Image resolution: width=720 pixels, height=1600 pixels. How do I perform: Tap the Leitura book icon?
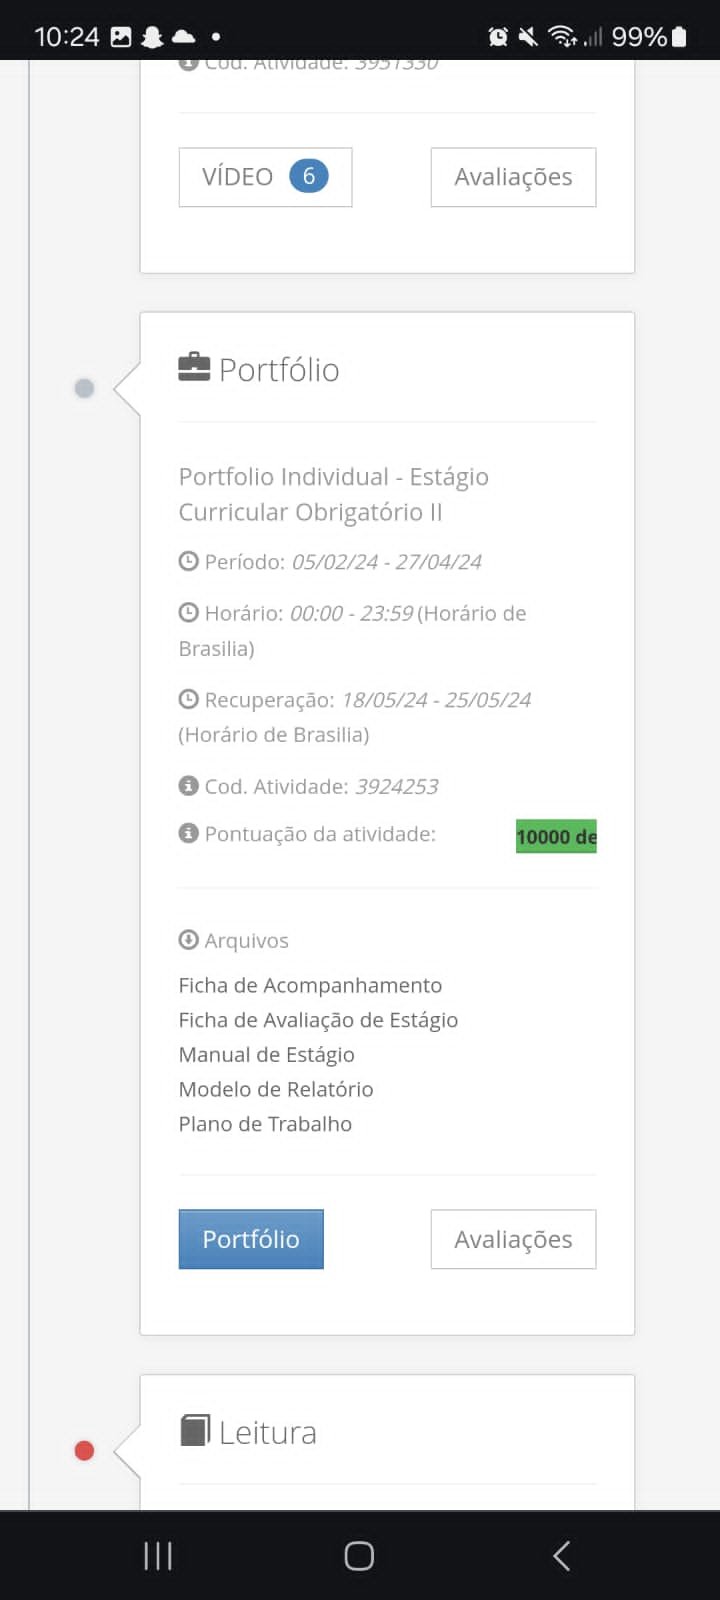click(195, 1430)
